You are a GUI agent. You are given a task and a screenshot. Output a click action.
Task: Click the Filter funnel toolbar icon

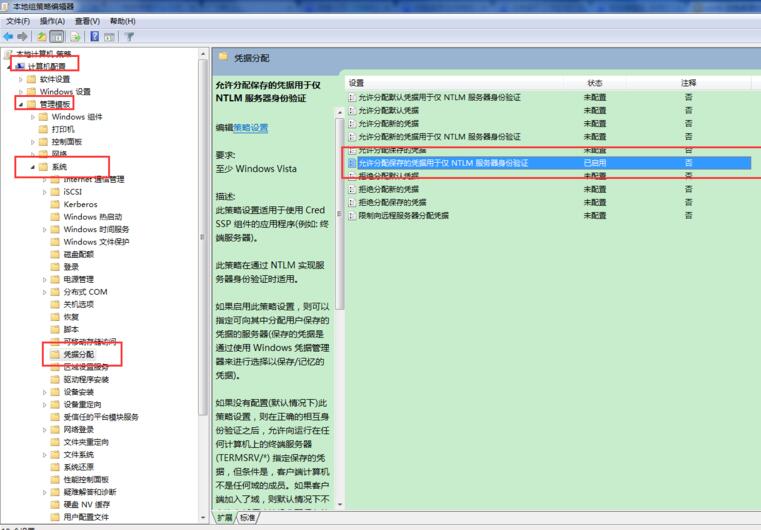click(x=129, y=36)
